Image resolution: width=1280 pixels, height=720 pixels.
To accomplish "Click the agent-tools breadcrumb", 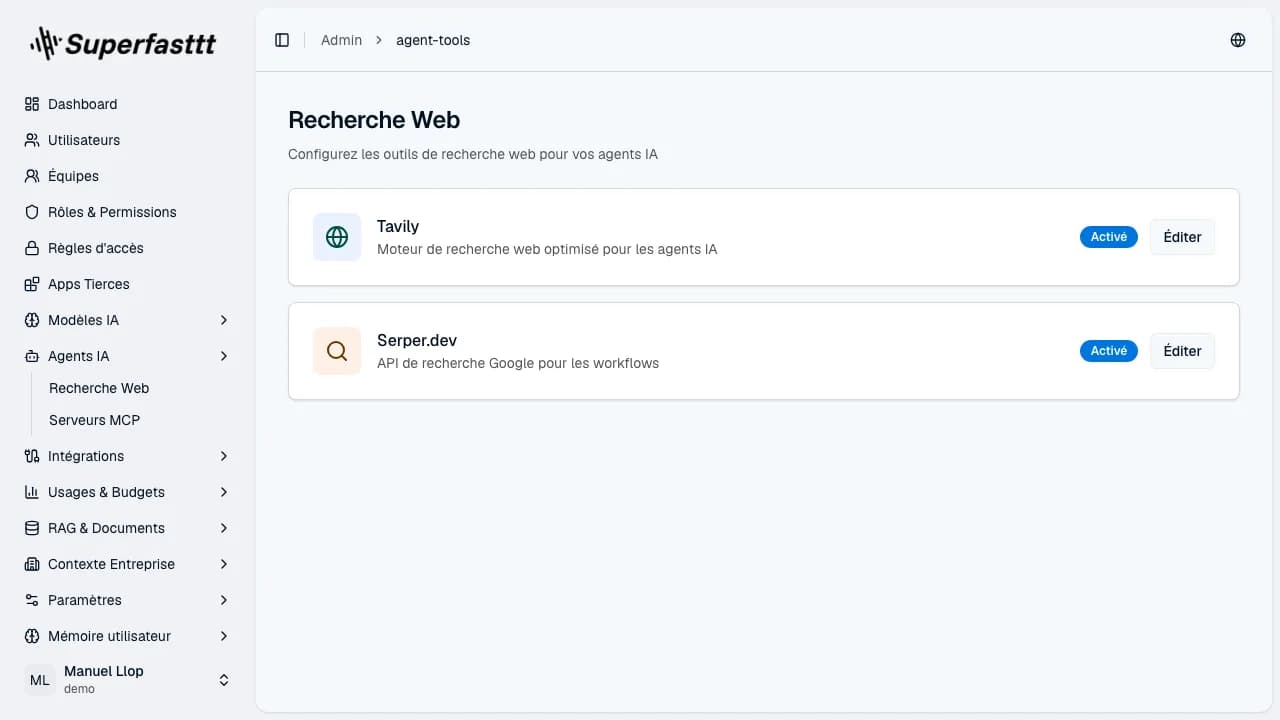I will [x=433, y=40].
